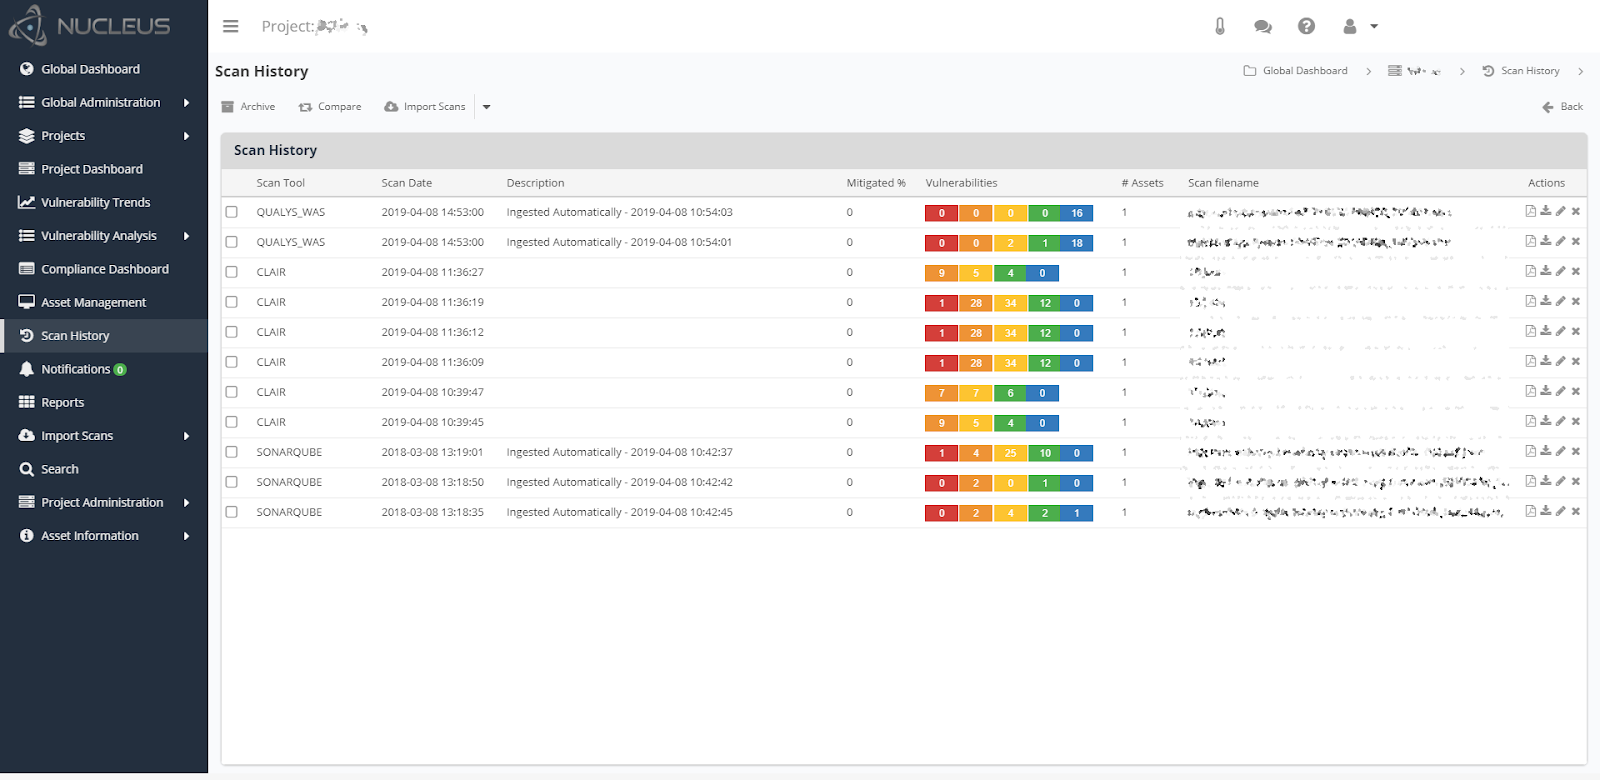The width and height of the screenshot is (1600, 780).
Task: Open PDF report for 2019-04-08 11:36:09 scan
Action: pyautogui.click(x=1530, y=361)
